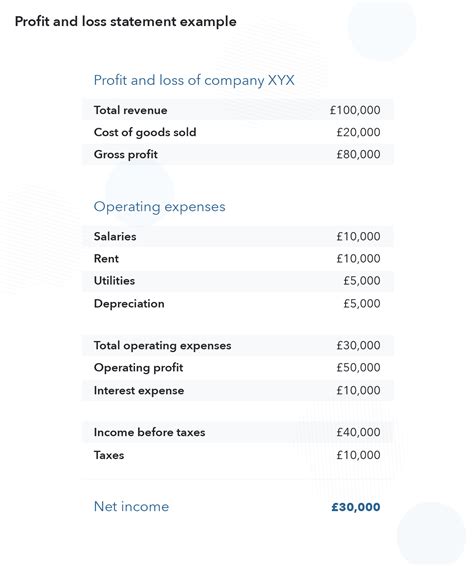Viewport: 474px width, 566px height.
Task: Click the Rent expense label
Action: 106,259
